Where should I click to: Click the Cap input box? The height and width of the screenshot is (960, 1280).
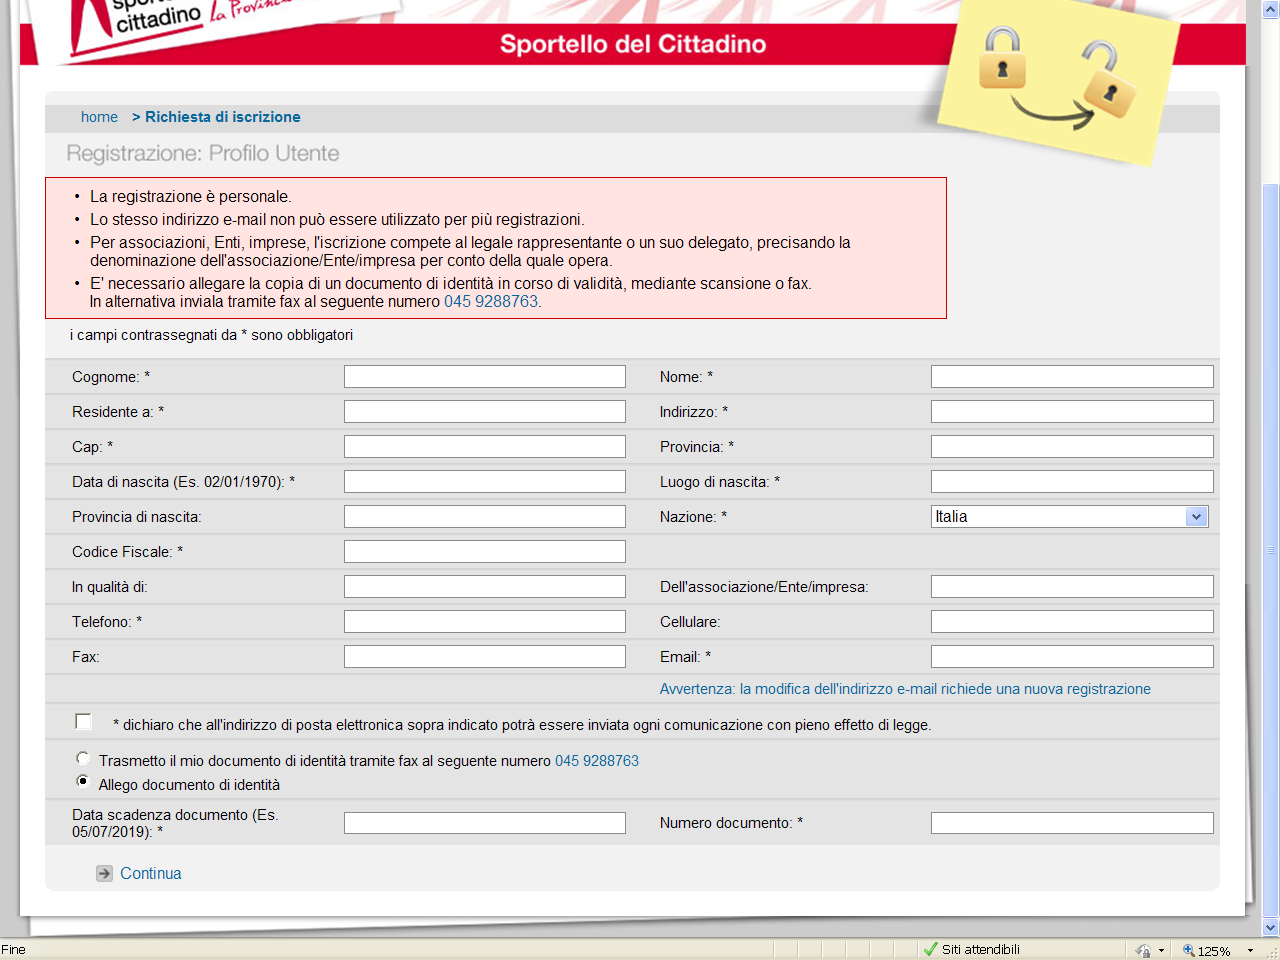click(485, 447)
